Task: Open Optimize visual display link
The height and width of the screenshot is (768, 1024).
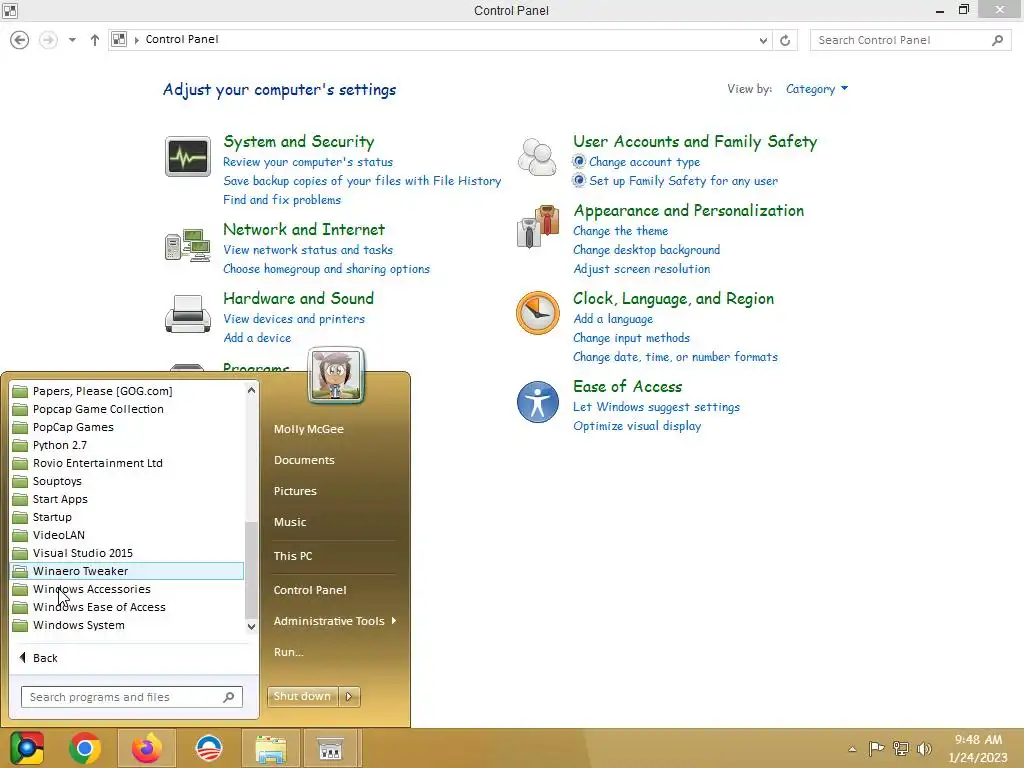Action: 637,426
